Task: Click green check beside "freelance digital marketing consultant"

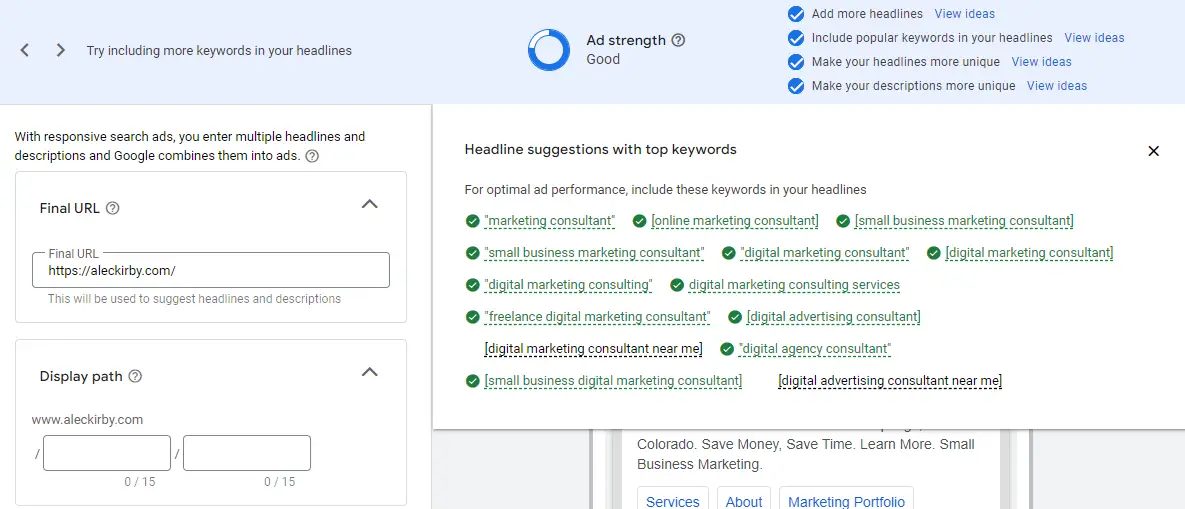Action: click(x=472, y=316)
